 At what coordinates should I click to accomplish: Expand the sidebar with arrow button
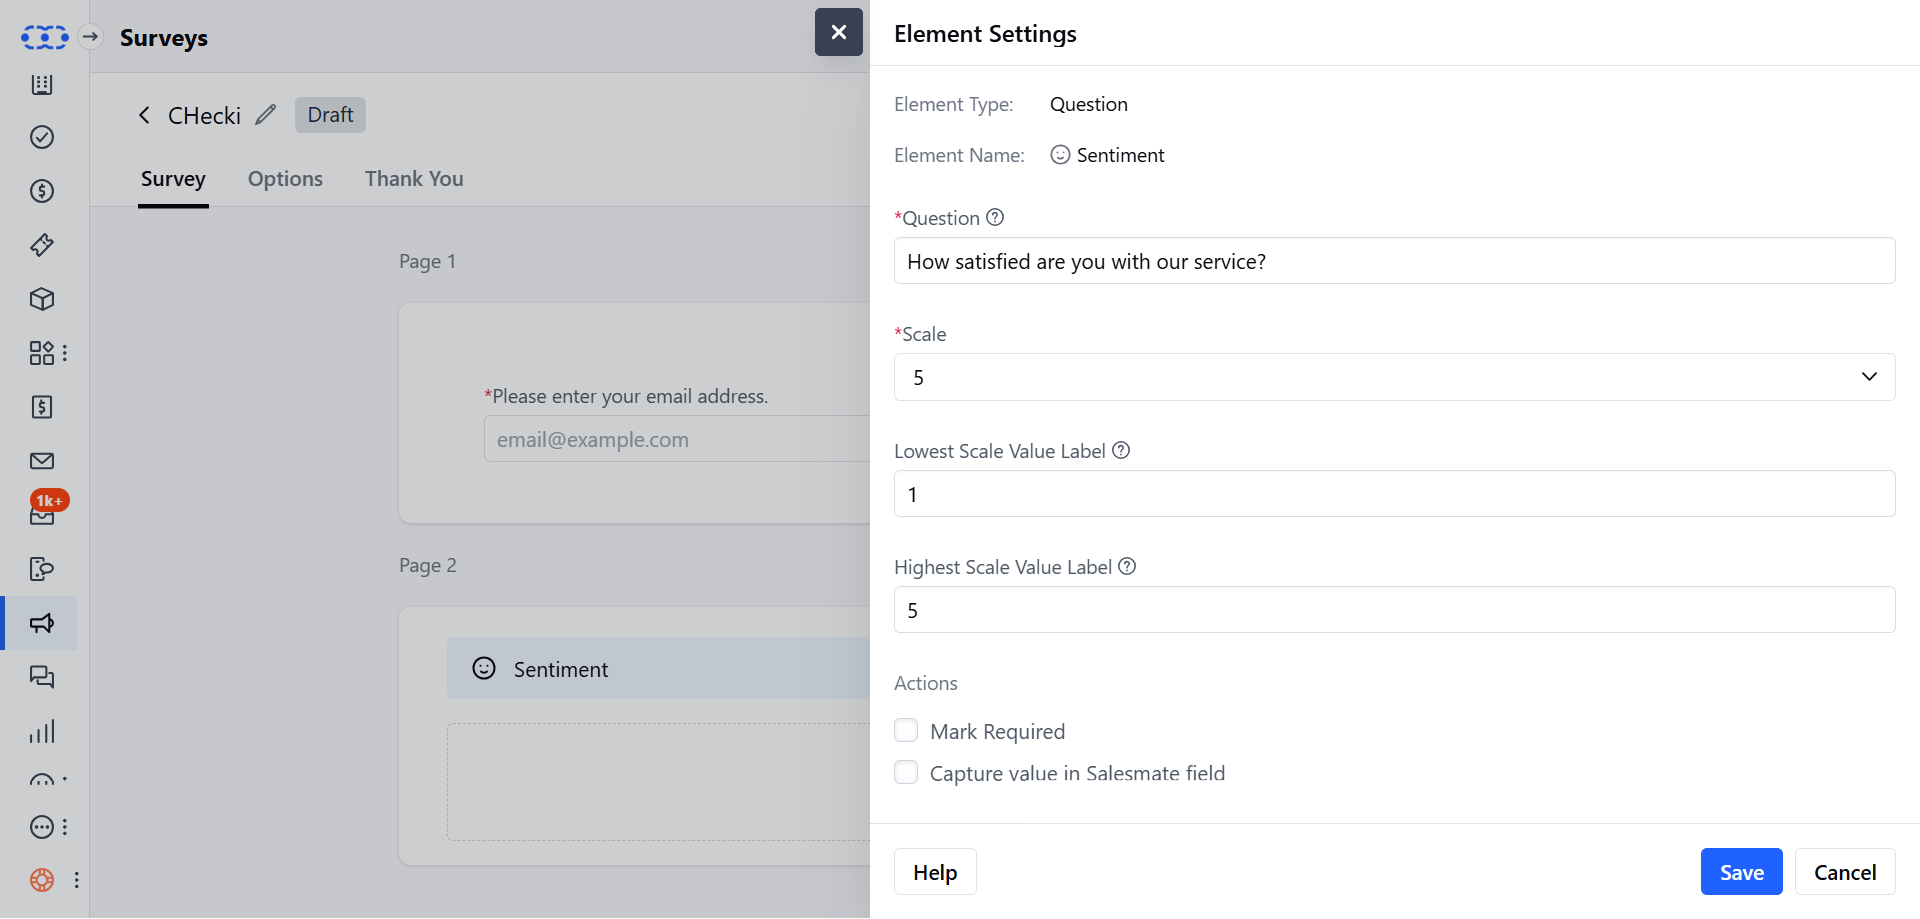91,37
